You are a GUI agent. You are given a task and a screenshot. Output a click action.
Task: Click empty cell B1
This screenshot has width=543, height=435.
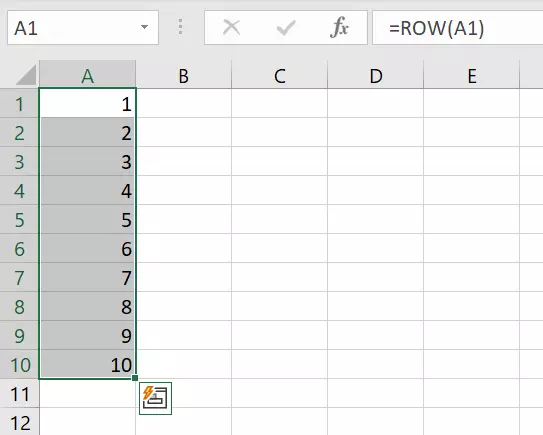click(184, 104)
